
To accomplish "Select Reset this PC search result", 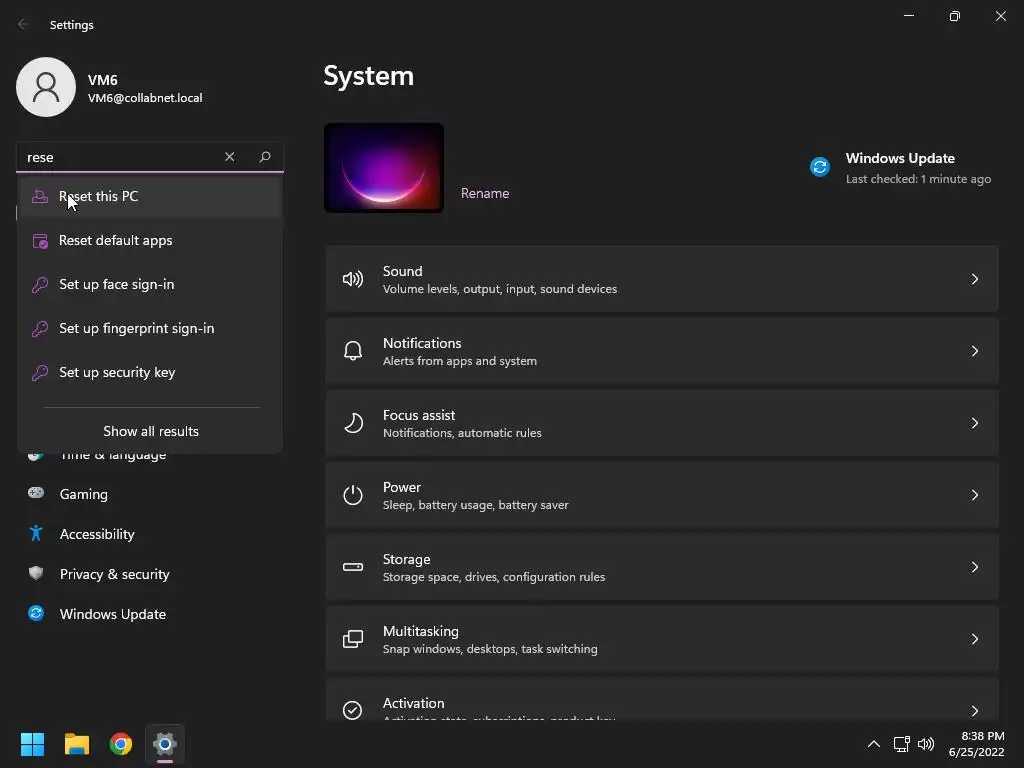I will (x=150, y=197).
